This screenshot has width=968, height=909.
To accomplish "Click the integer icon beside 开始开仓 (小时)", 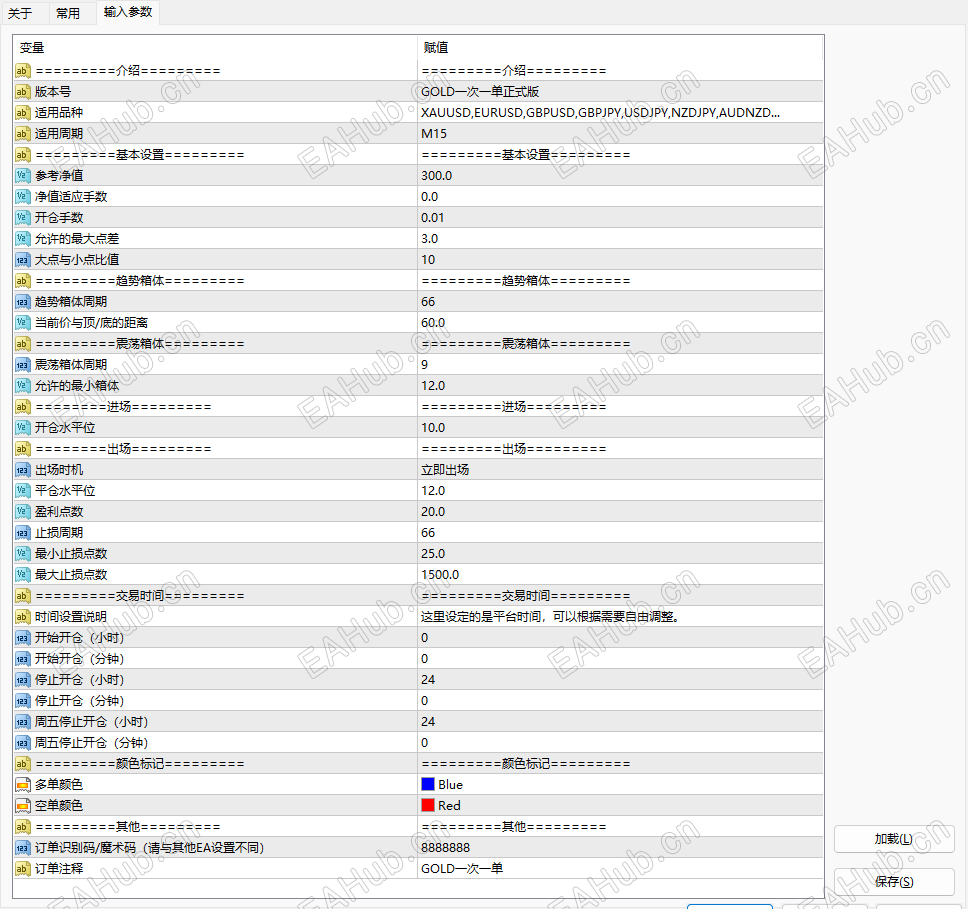I will (22, 638).
